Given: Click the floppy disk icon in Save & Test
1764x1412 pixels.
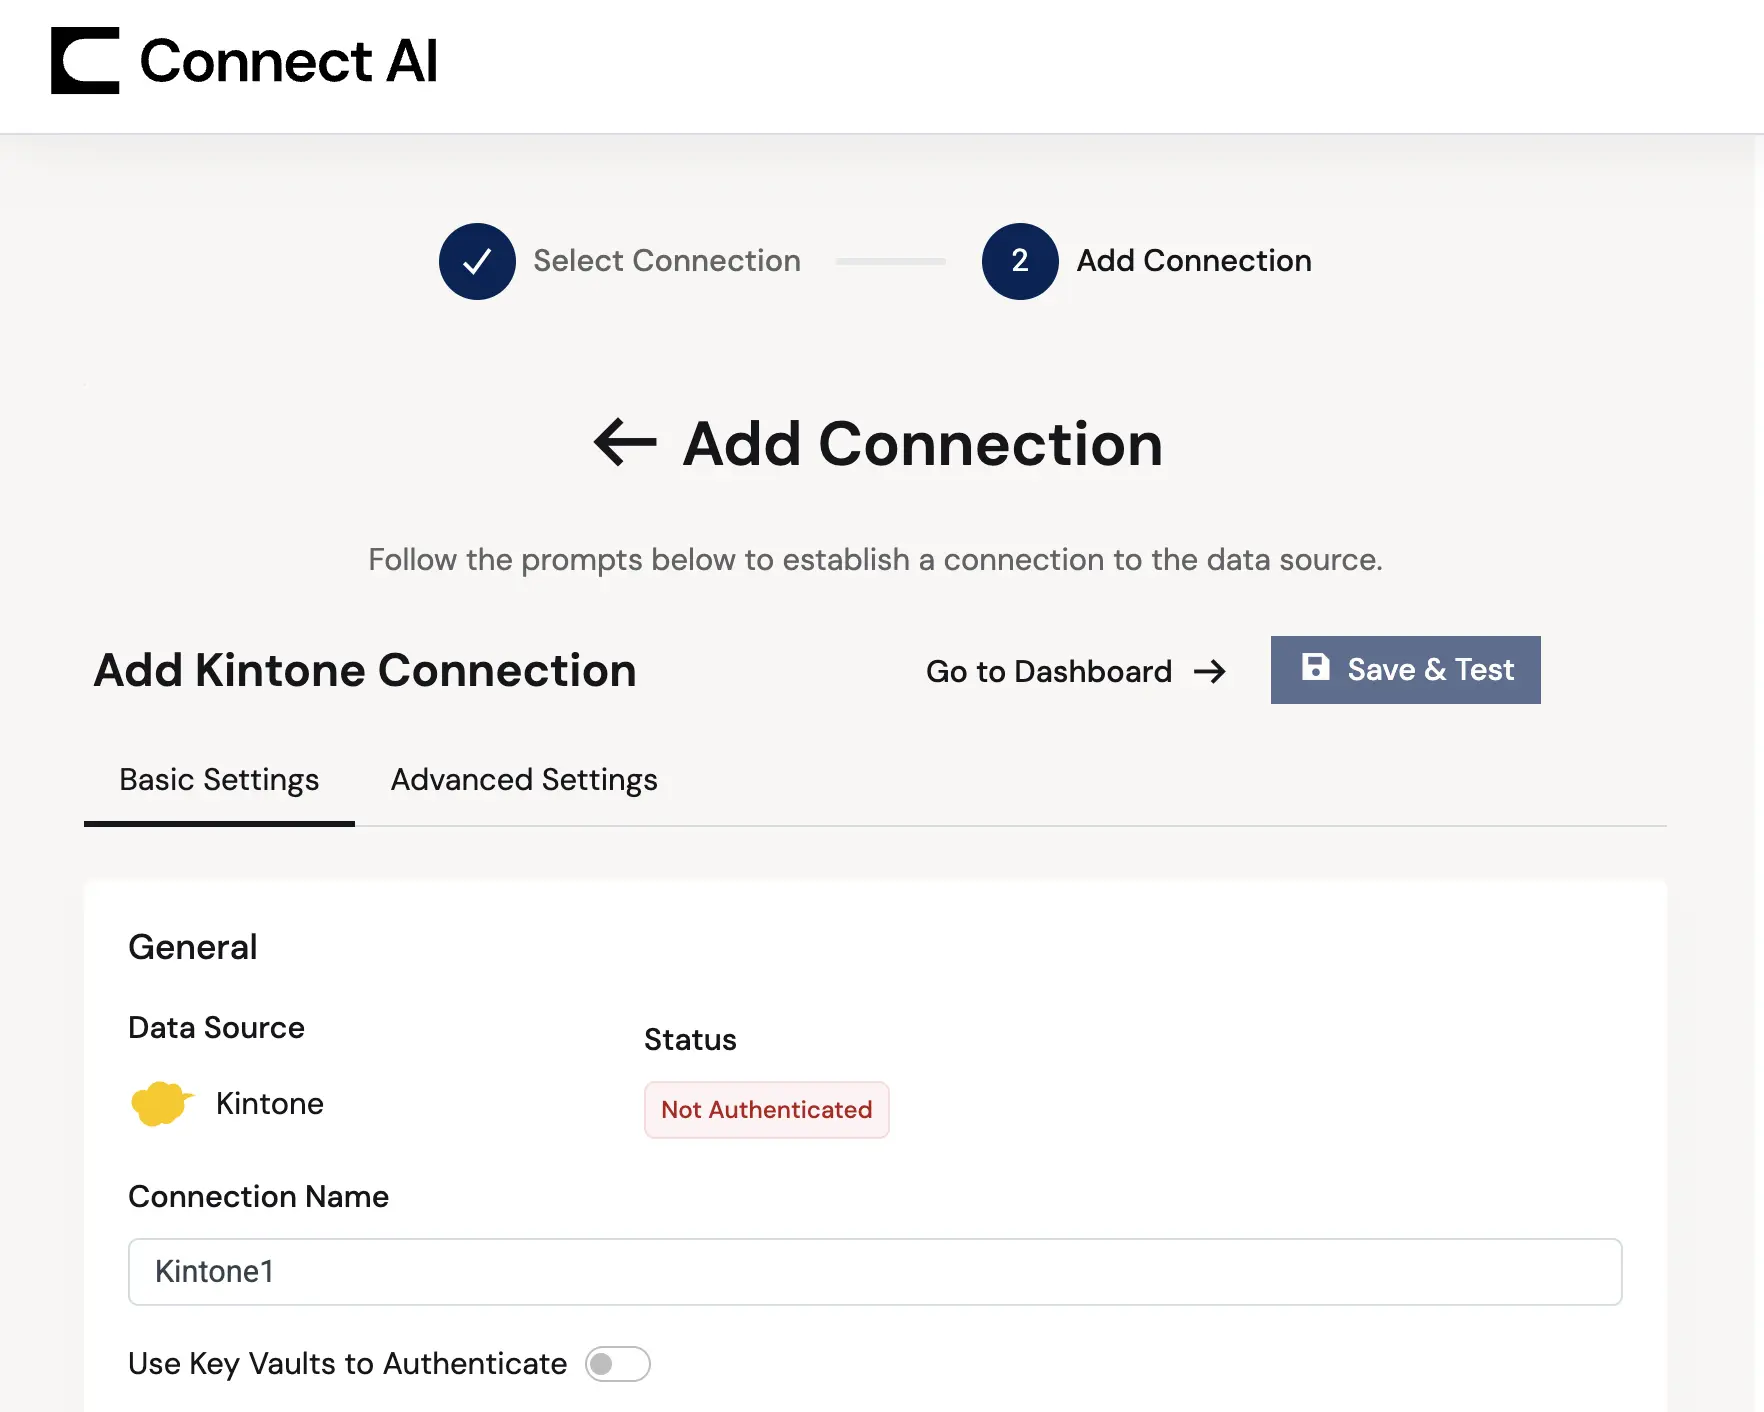Looking at the screenshot, I should pyautogui.click(x=1316, y=668).
